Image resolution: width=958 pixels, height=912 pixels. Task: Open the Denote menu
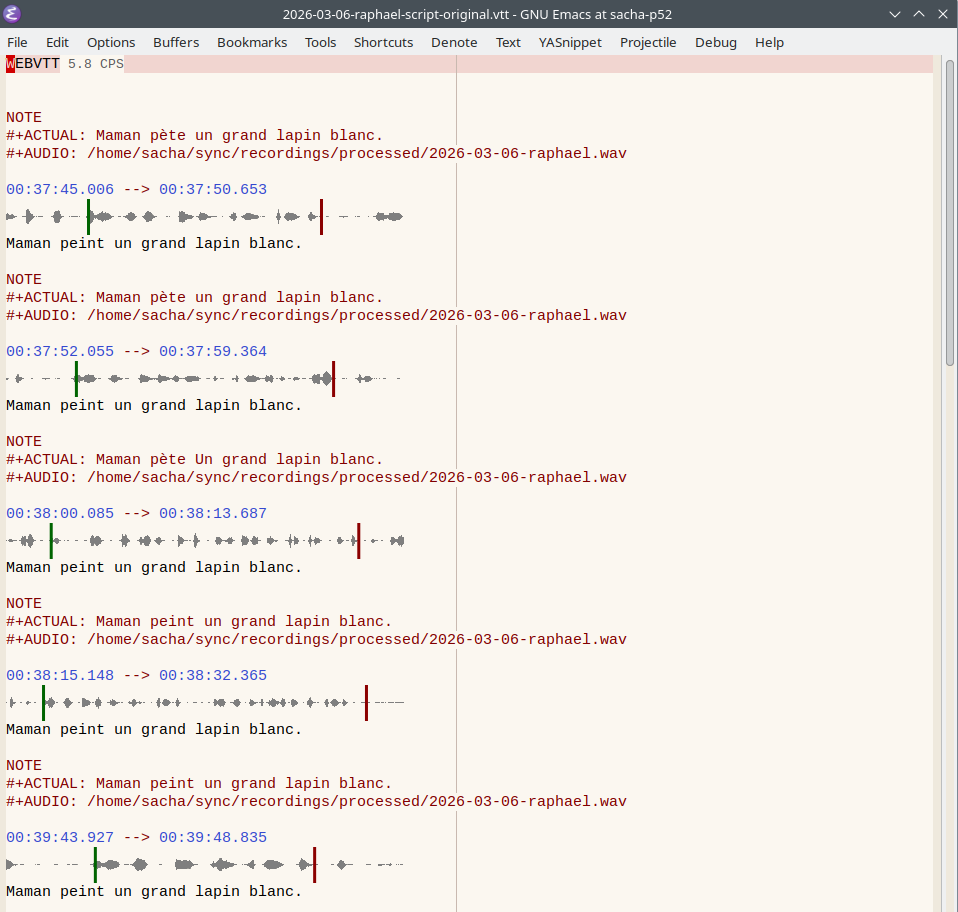[x=454, y=42]
